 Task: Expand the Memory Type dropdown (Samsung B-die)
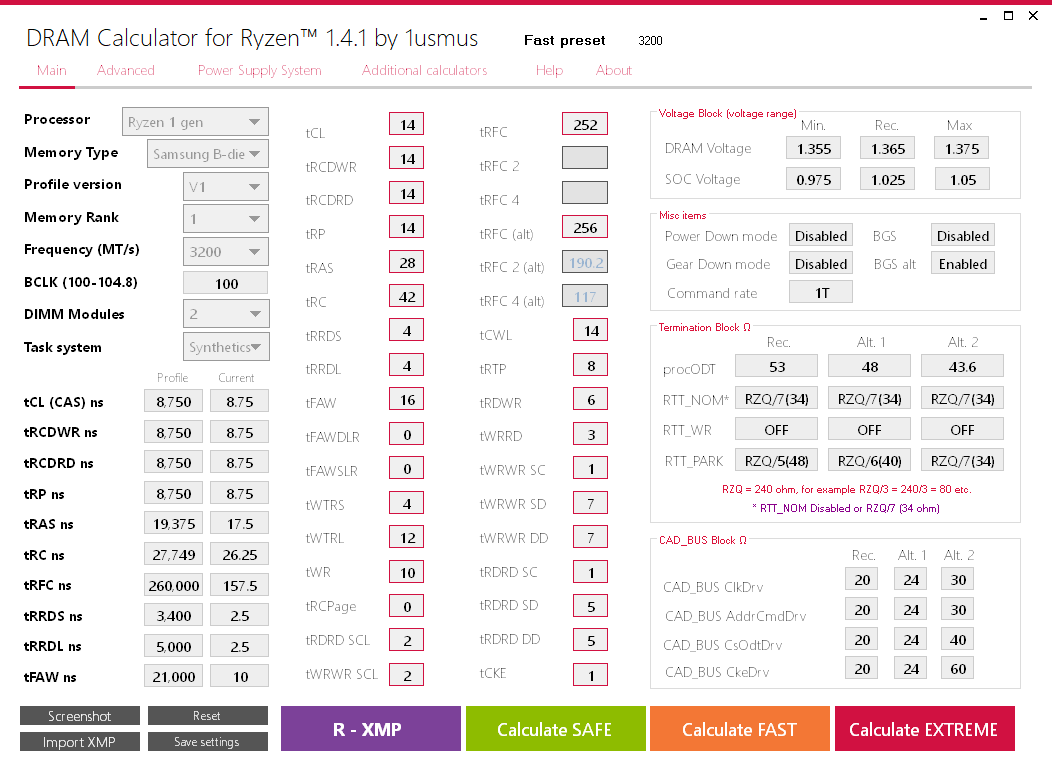click(x=208, y=154)
